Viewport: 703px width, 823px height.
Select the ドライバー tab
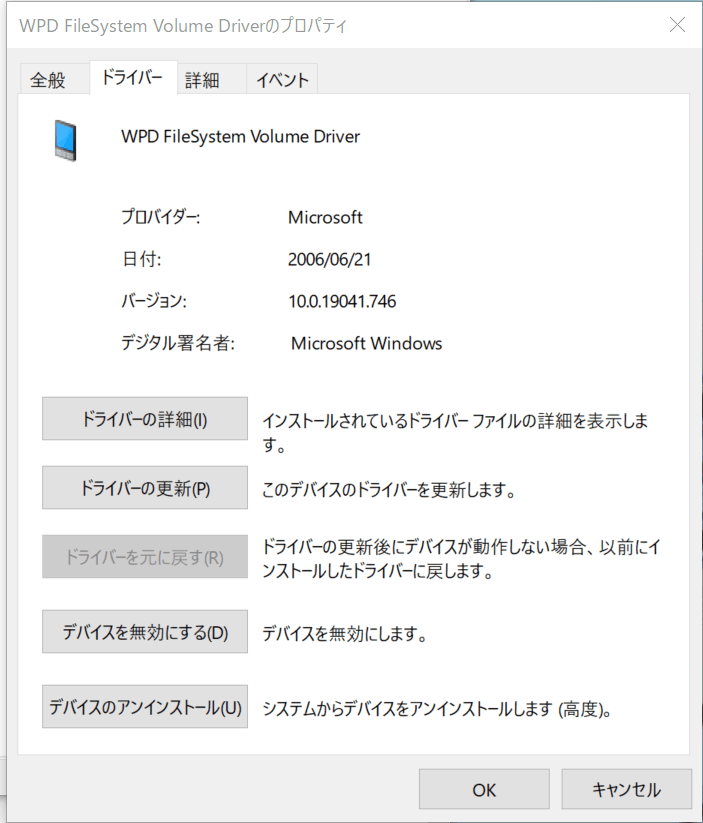133,78
